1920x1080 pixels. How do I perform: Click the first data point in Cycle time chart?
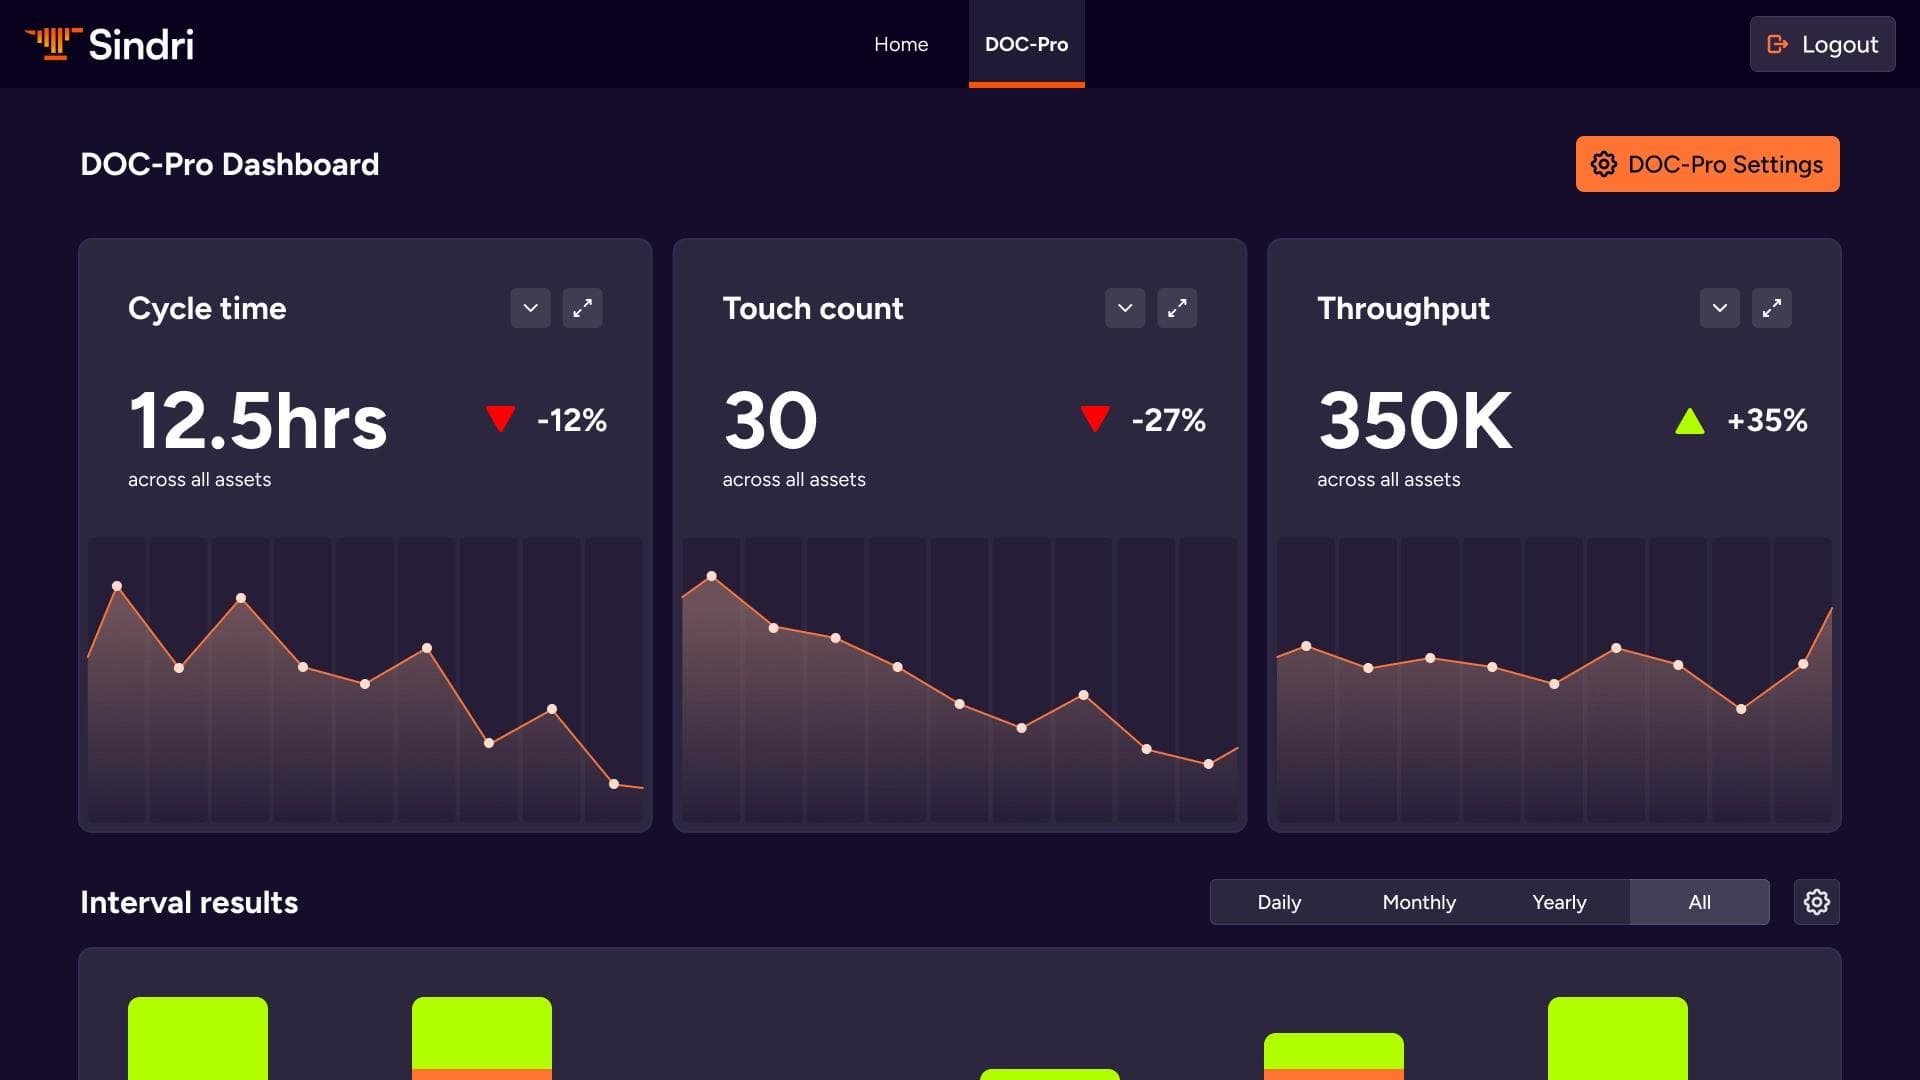point(117,586)
